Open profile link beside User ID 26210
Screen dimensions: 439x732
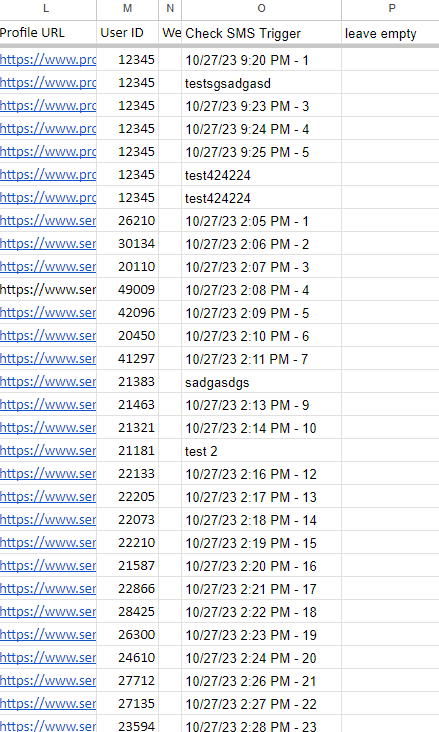point(48,221)
